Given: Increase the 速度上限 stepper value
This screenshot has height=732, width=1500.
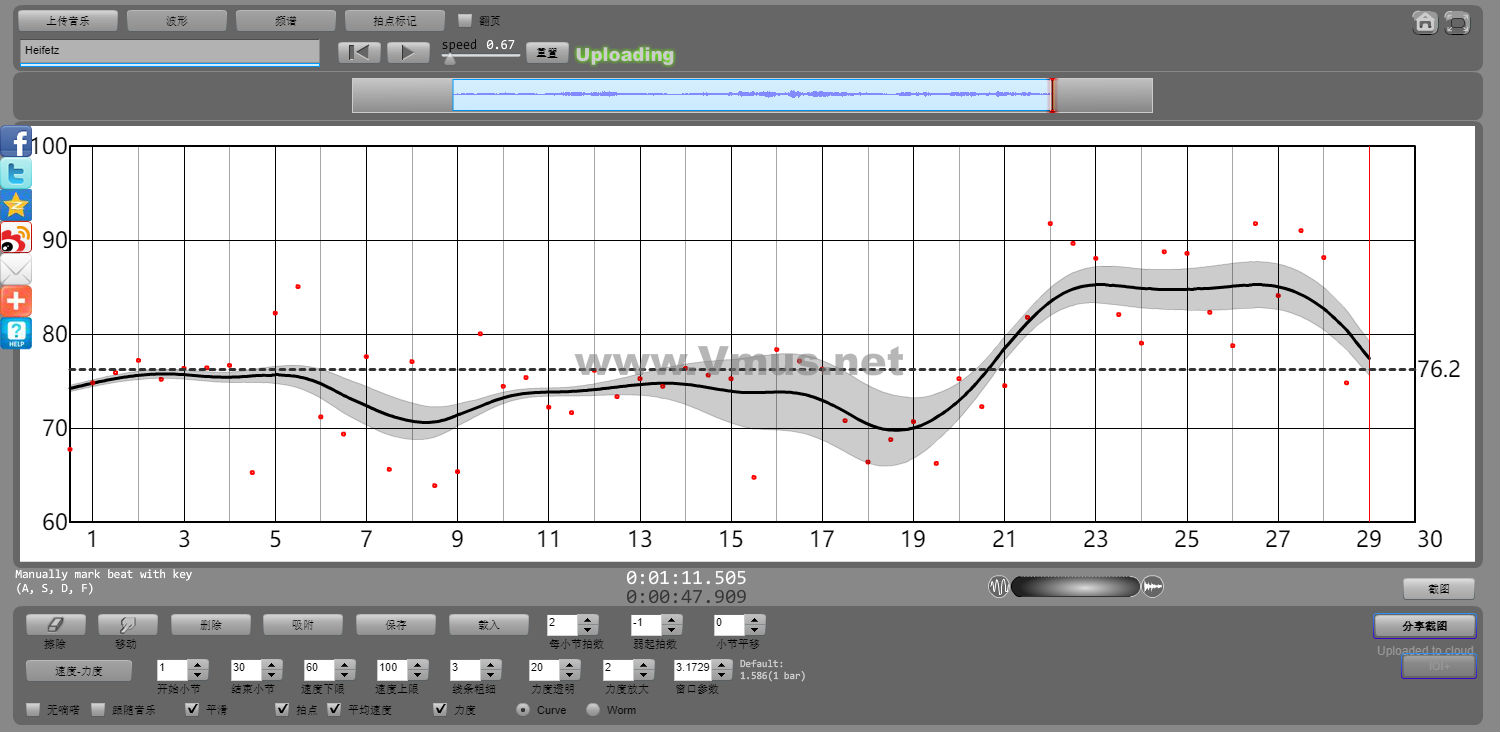Looking at the screenshot, I should 417,665.
